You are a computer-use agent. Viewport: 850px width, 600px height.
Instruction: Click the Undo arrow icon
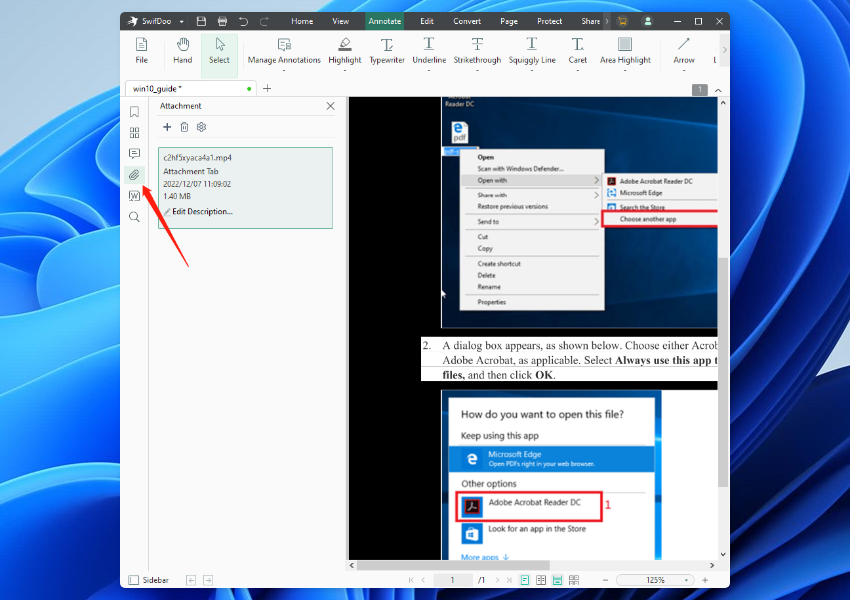click(x=243, y=21)
